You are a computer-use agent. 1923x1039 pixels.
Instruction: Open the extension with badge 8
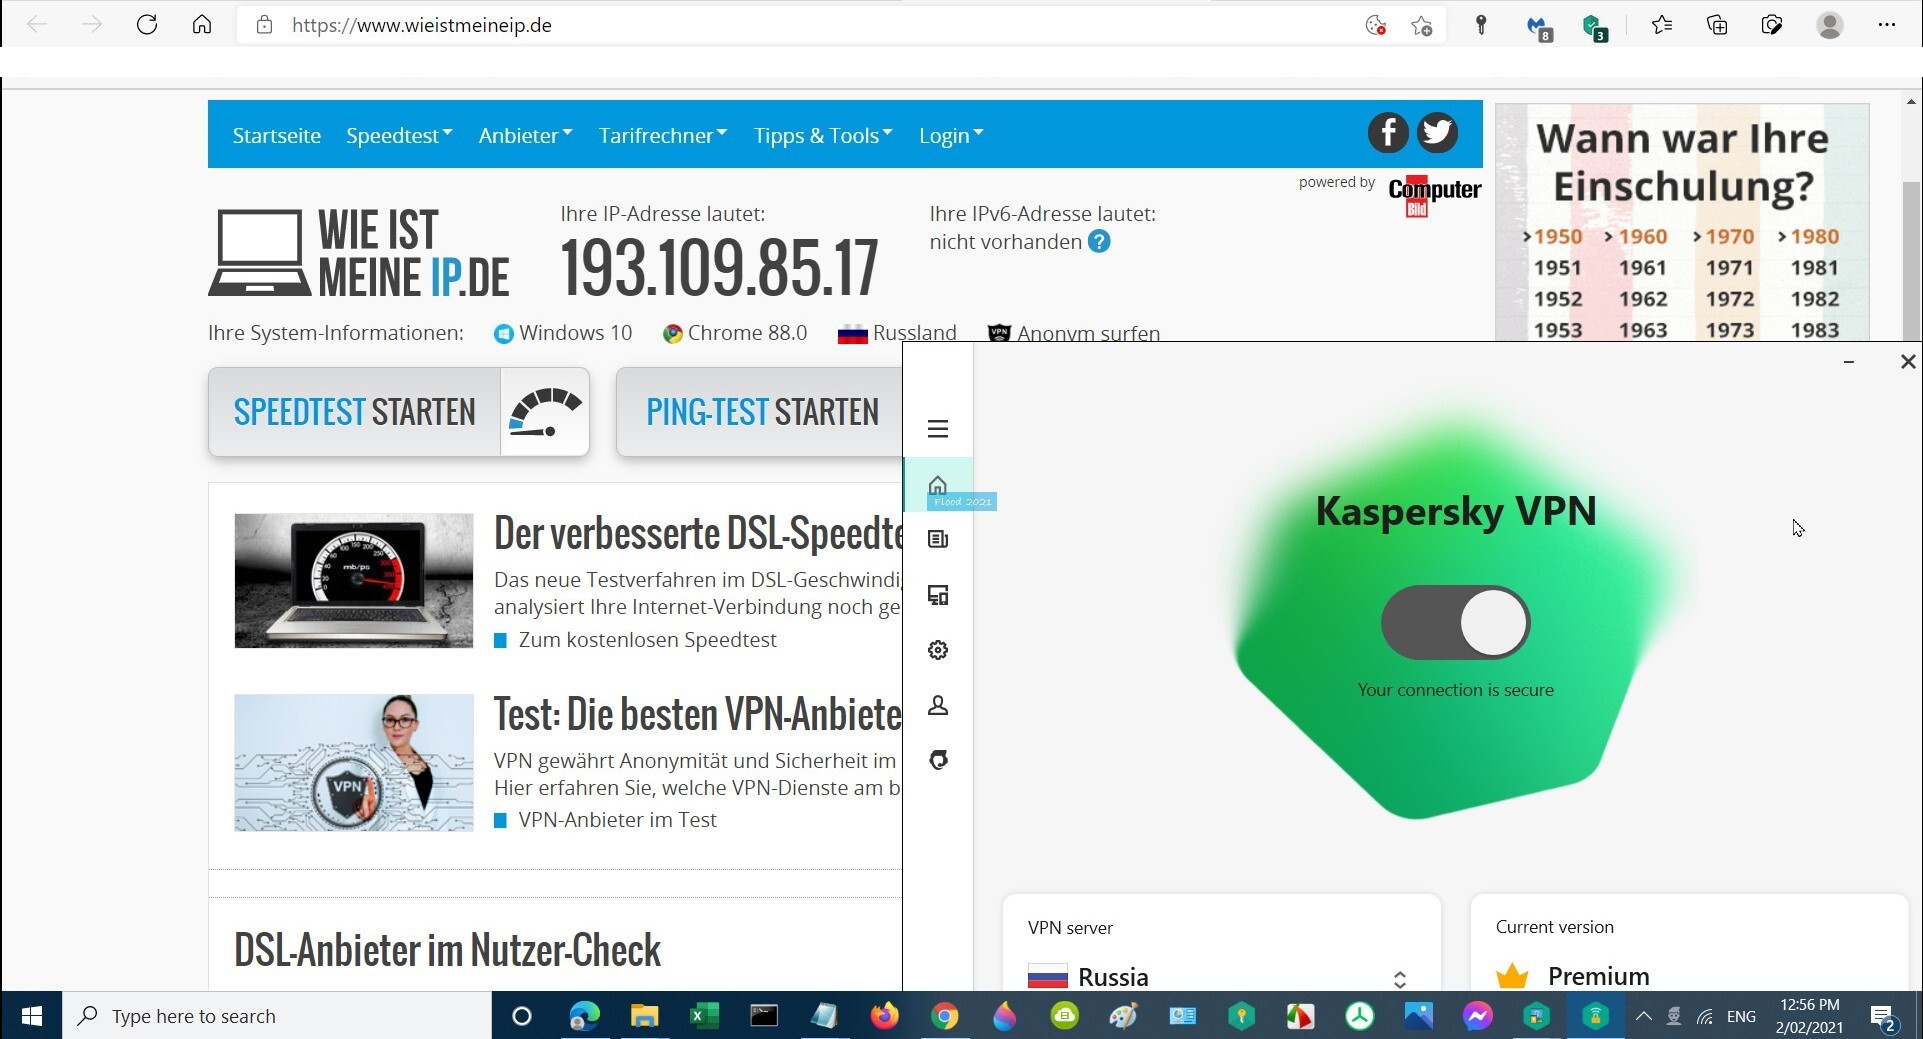1538,27
